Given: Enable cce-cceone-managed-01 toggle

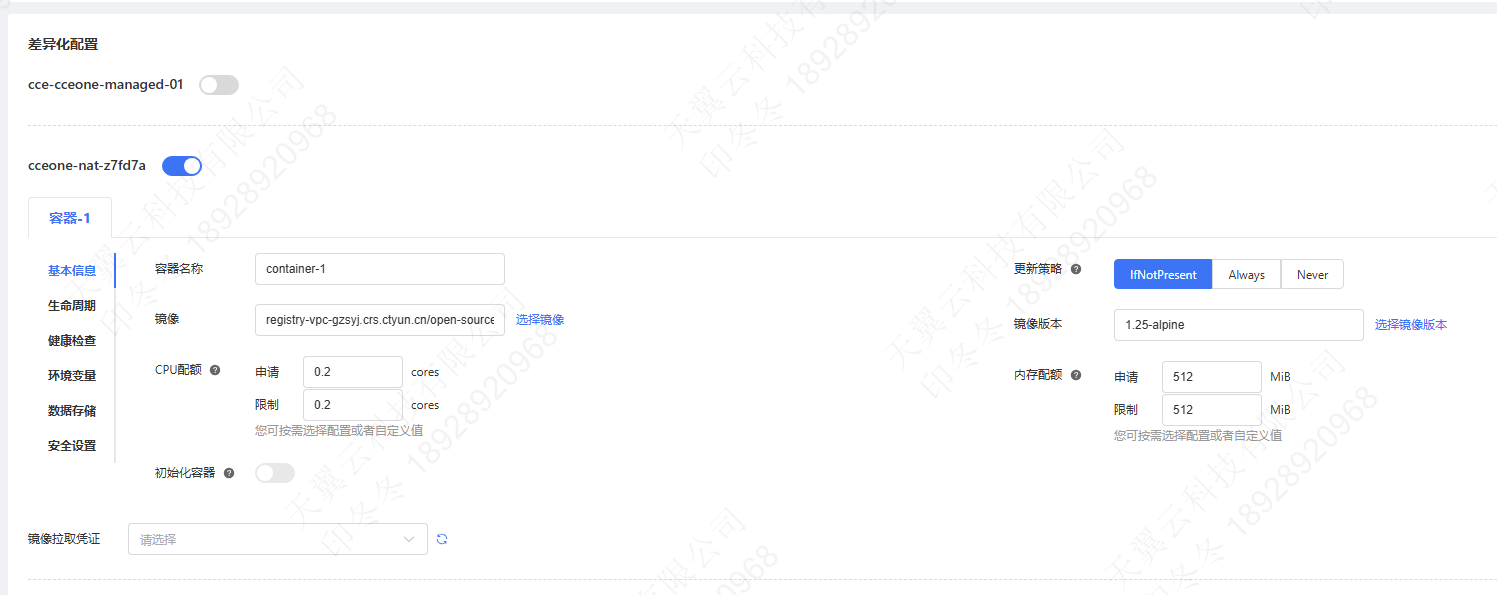Looking at the screenshot, I should pyautogui.click(x=219, y=85).
